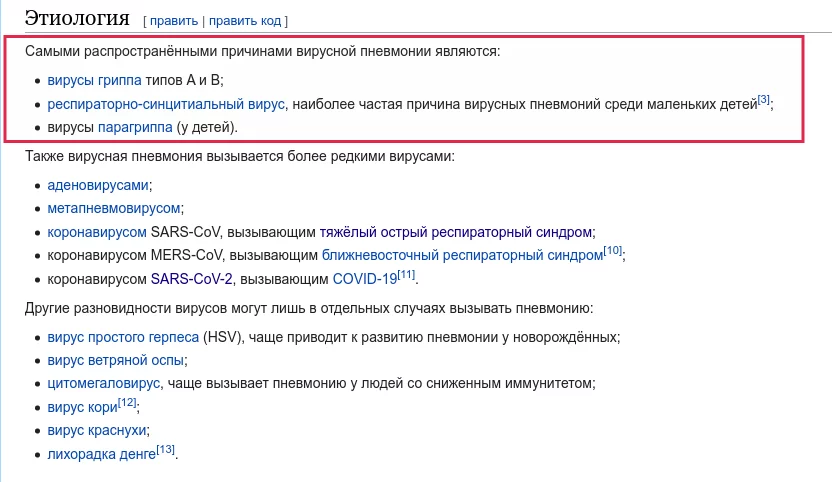Open the 'респираторно-синцитиальный вирус' article link
This screenshot has height=482, width=832.
click(x=167, y=104)
